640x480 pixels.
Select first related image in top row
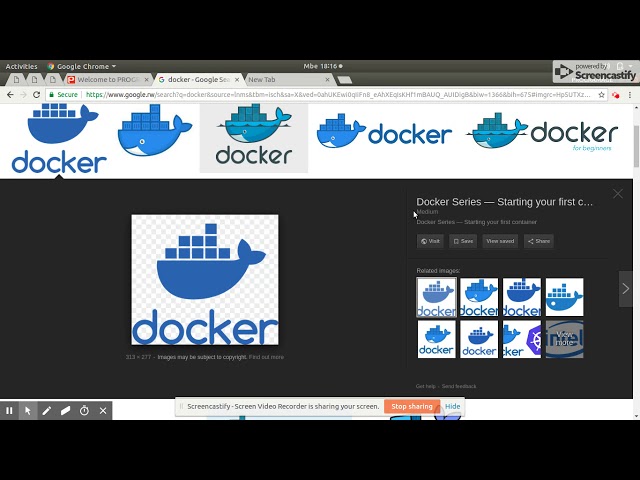click(436, 297)
